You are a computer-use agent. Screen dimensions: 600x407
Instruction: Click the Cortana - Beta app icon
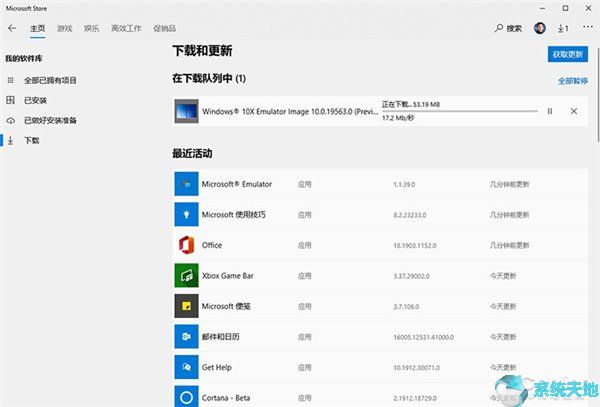(186, 397)
